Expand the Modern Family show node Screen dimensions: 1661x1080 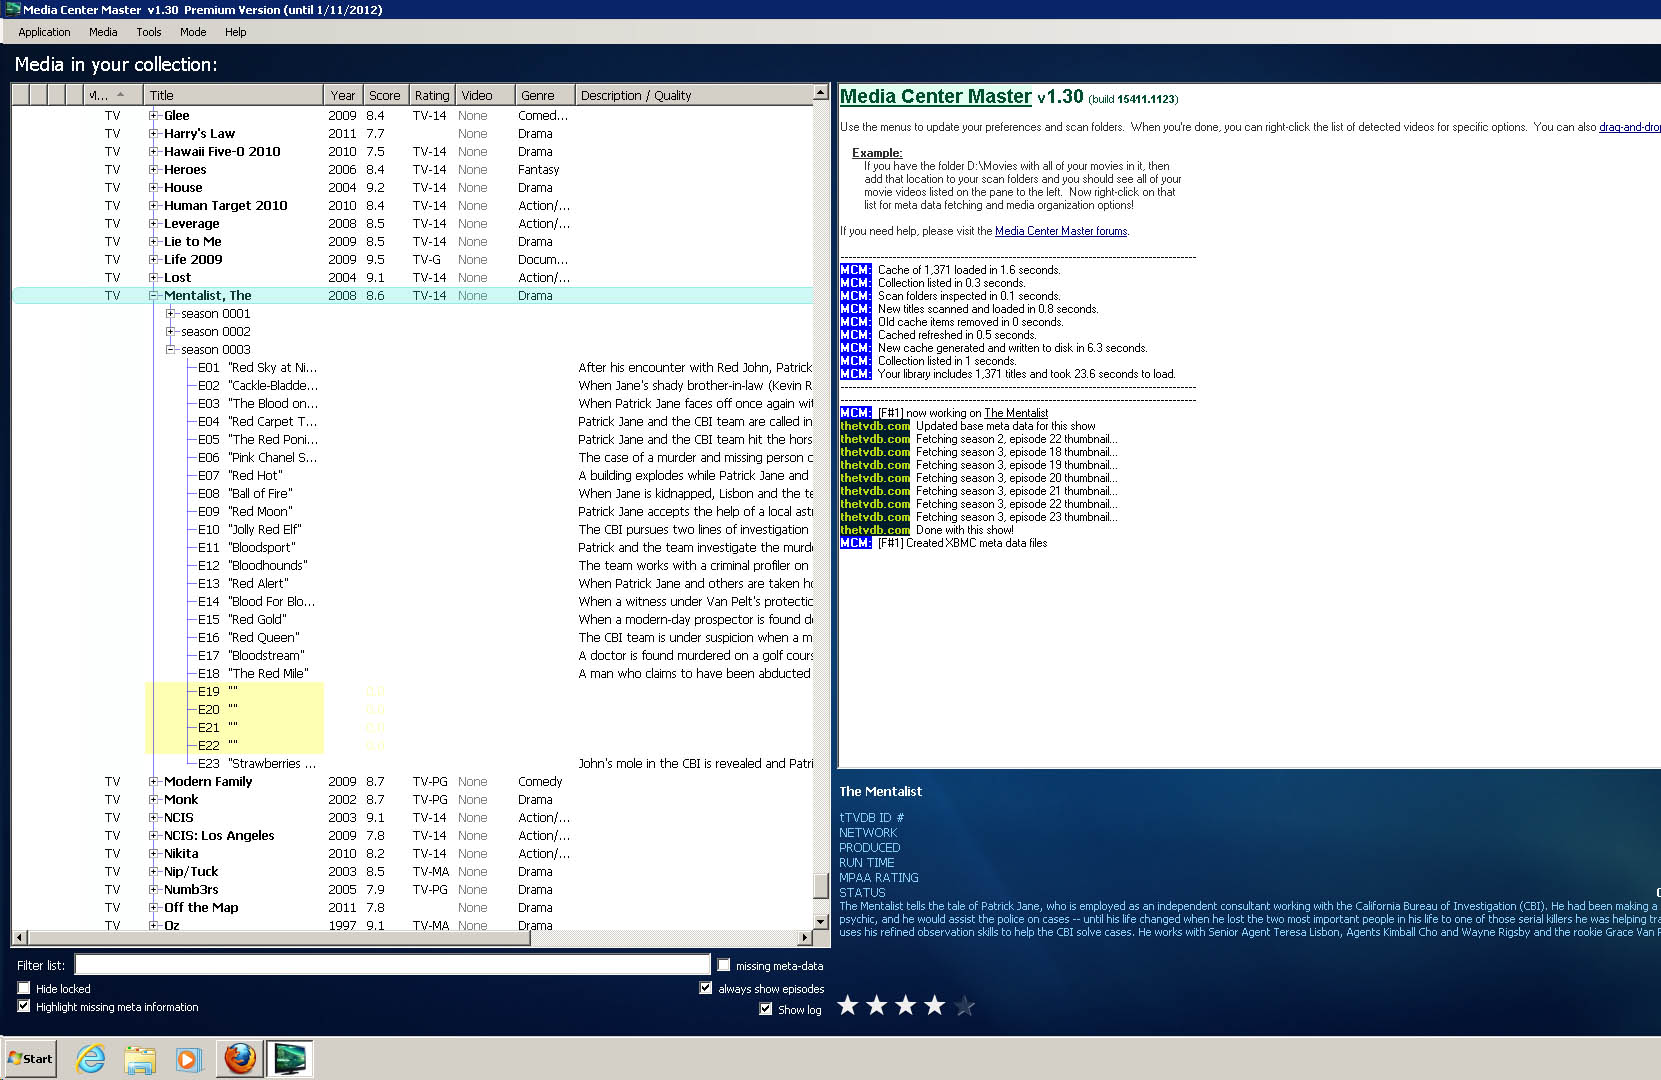(x=154, y=782)
